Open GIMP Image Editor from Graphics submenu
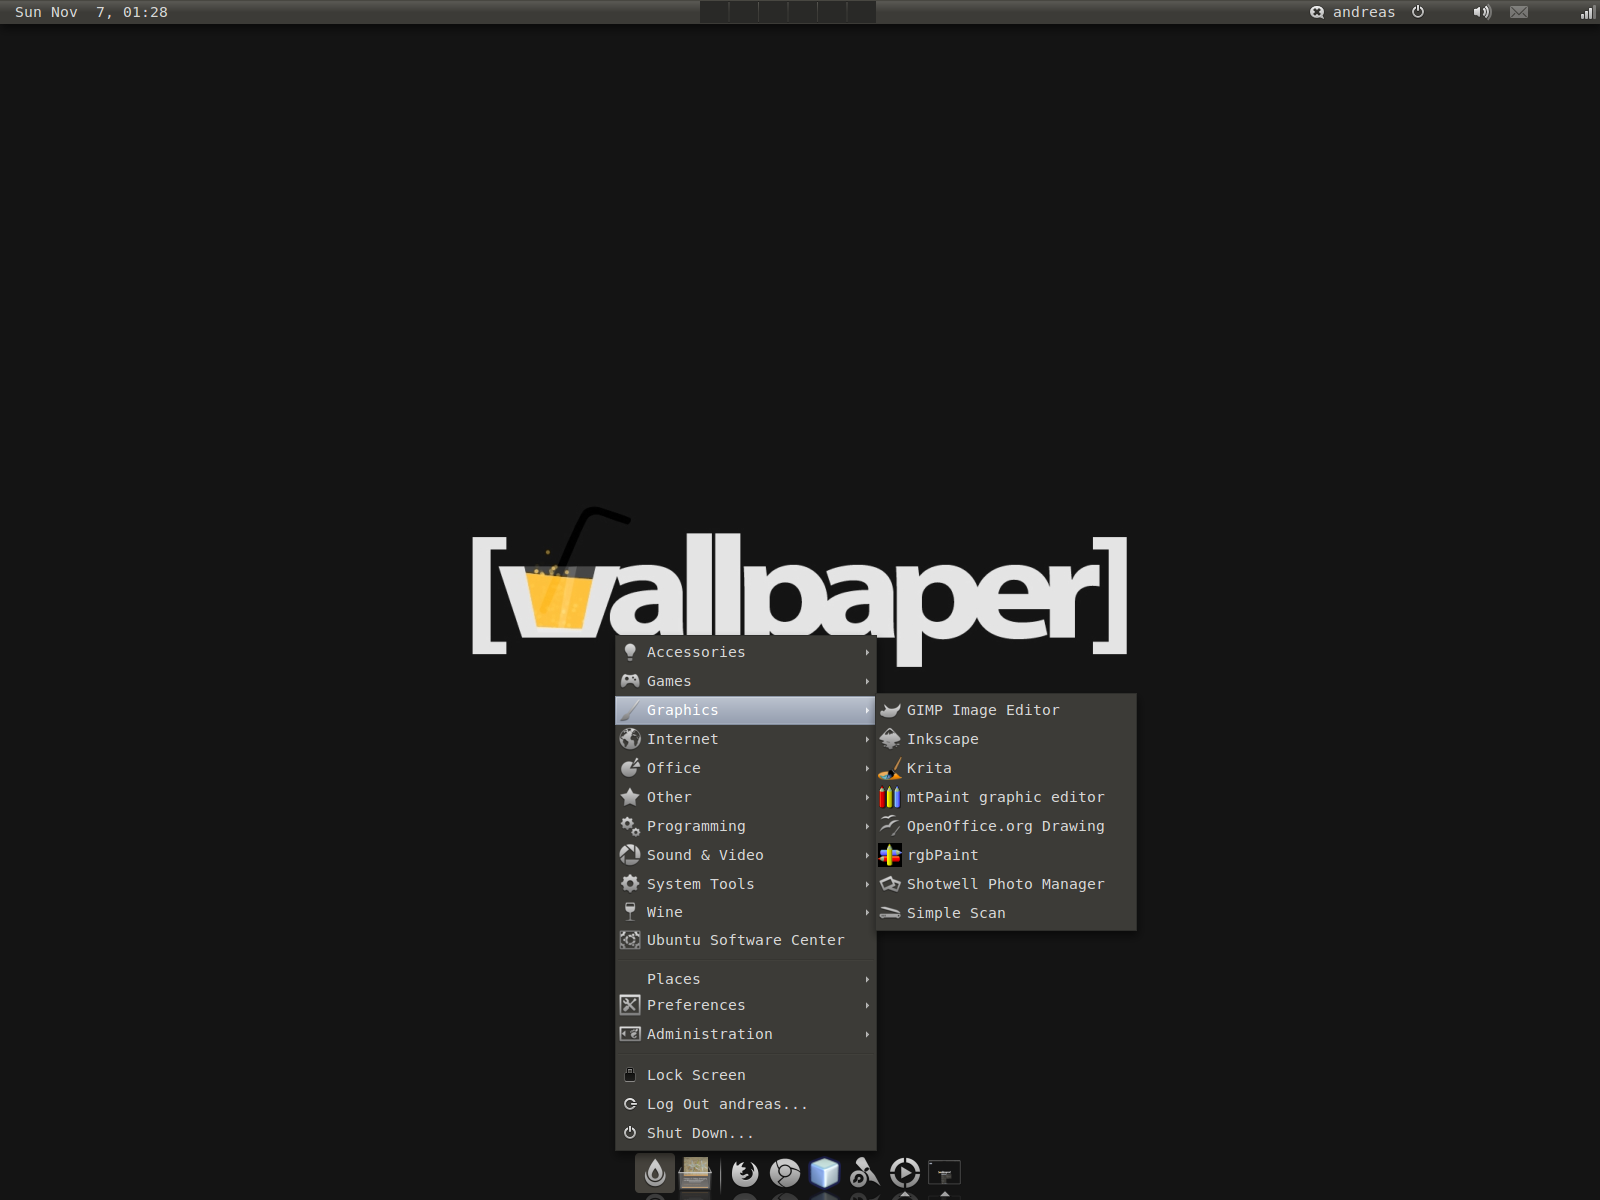Image resolution: width=1600 pixels, height=1200 pixels. (1006, 710)
